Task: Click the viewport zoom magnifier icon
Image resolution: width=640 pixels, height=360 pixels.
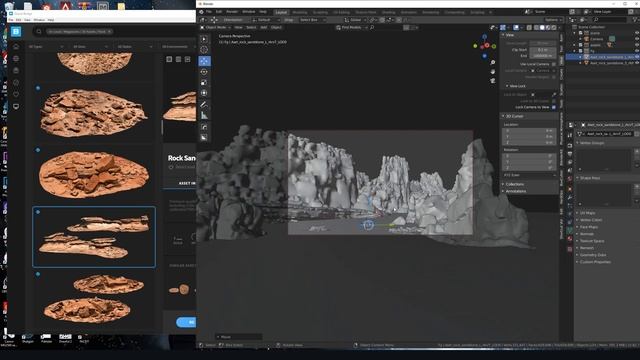Action: point(493,62)
